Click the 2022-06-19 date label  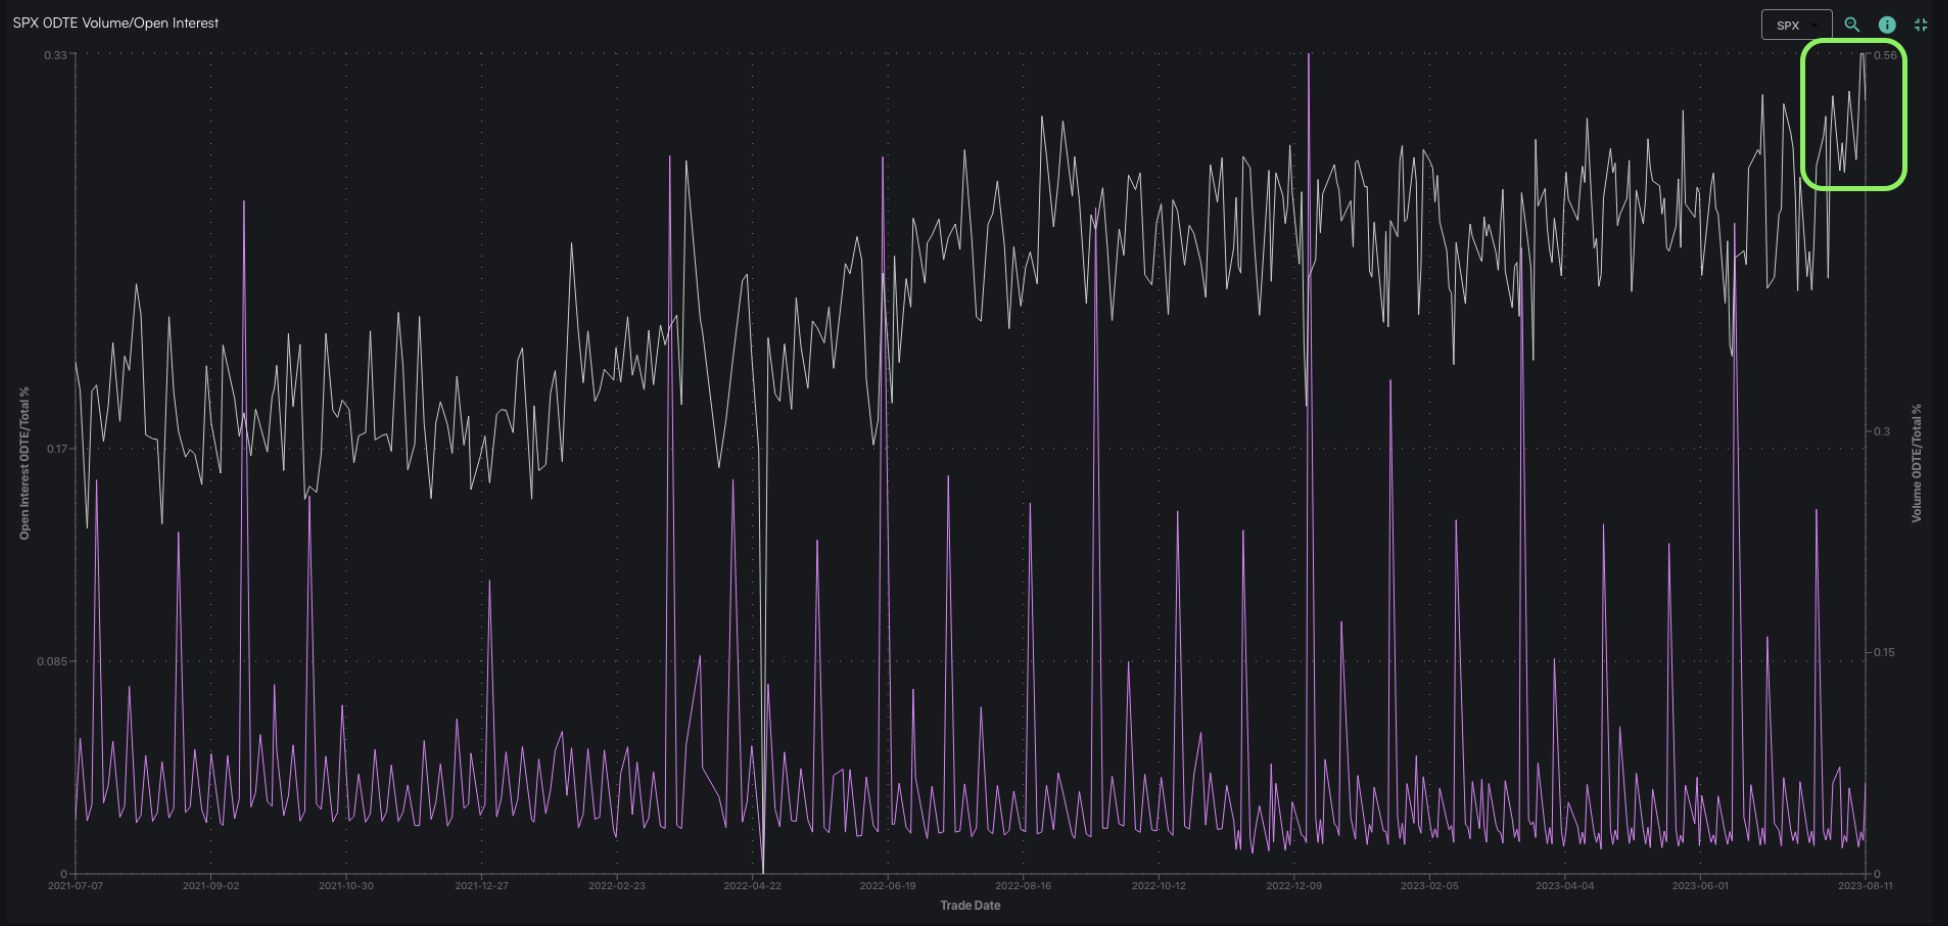888,885
